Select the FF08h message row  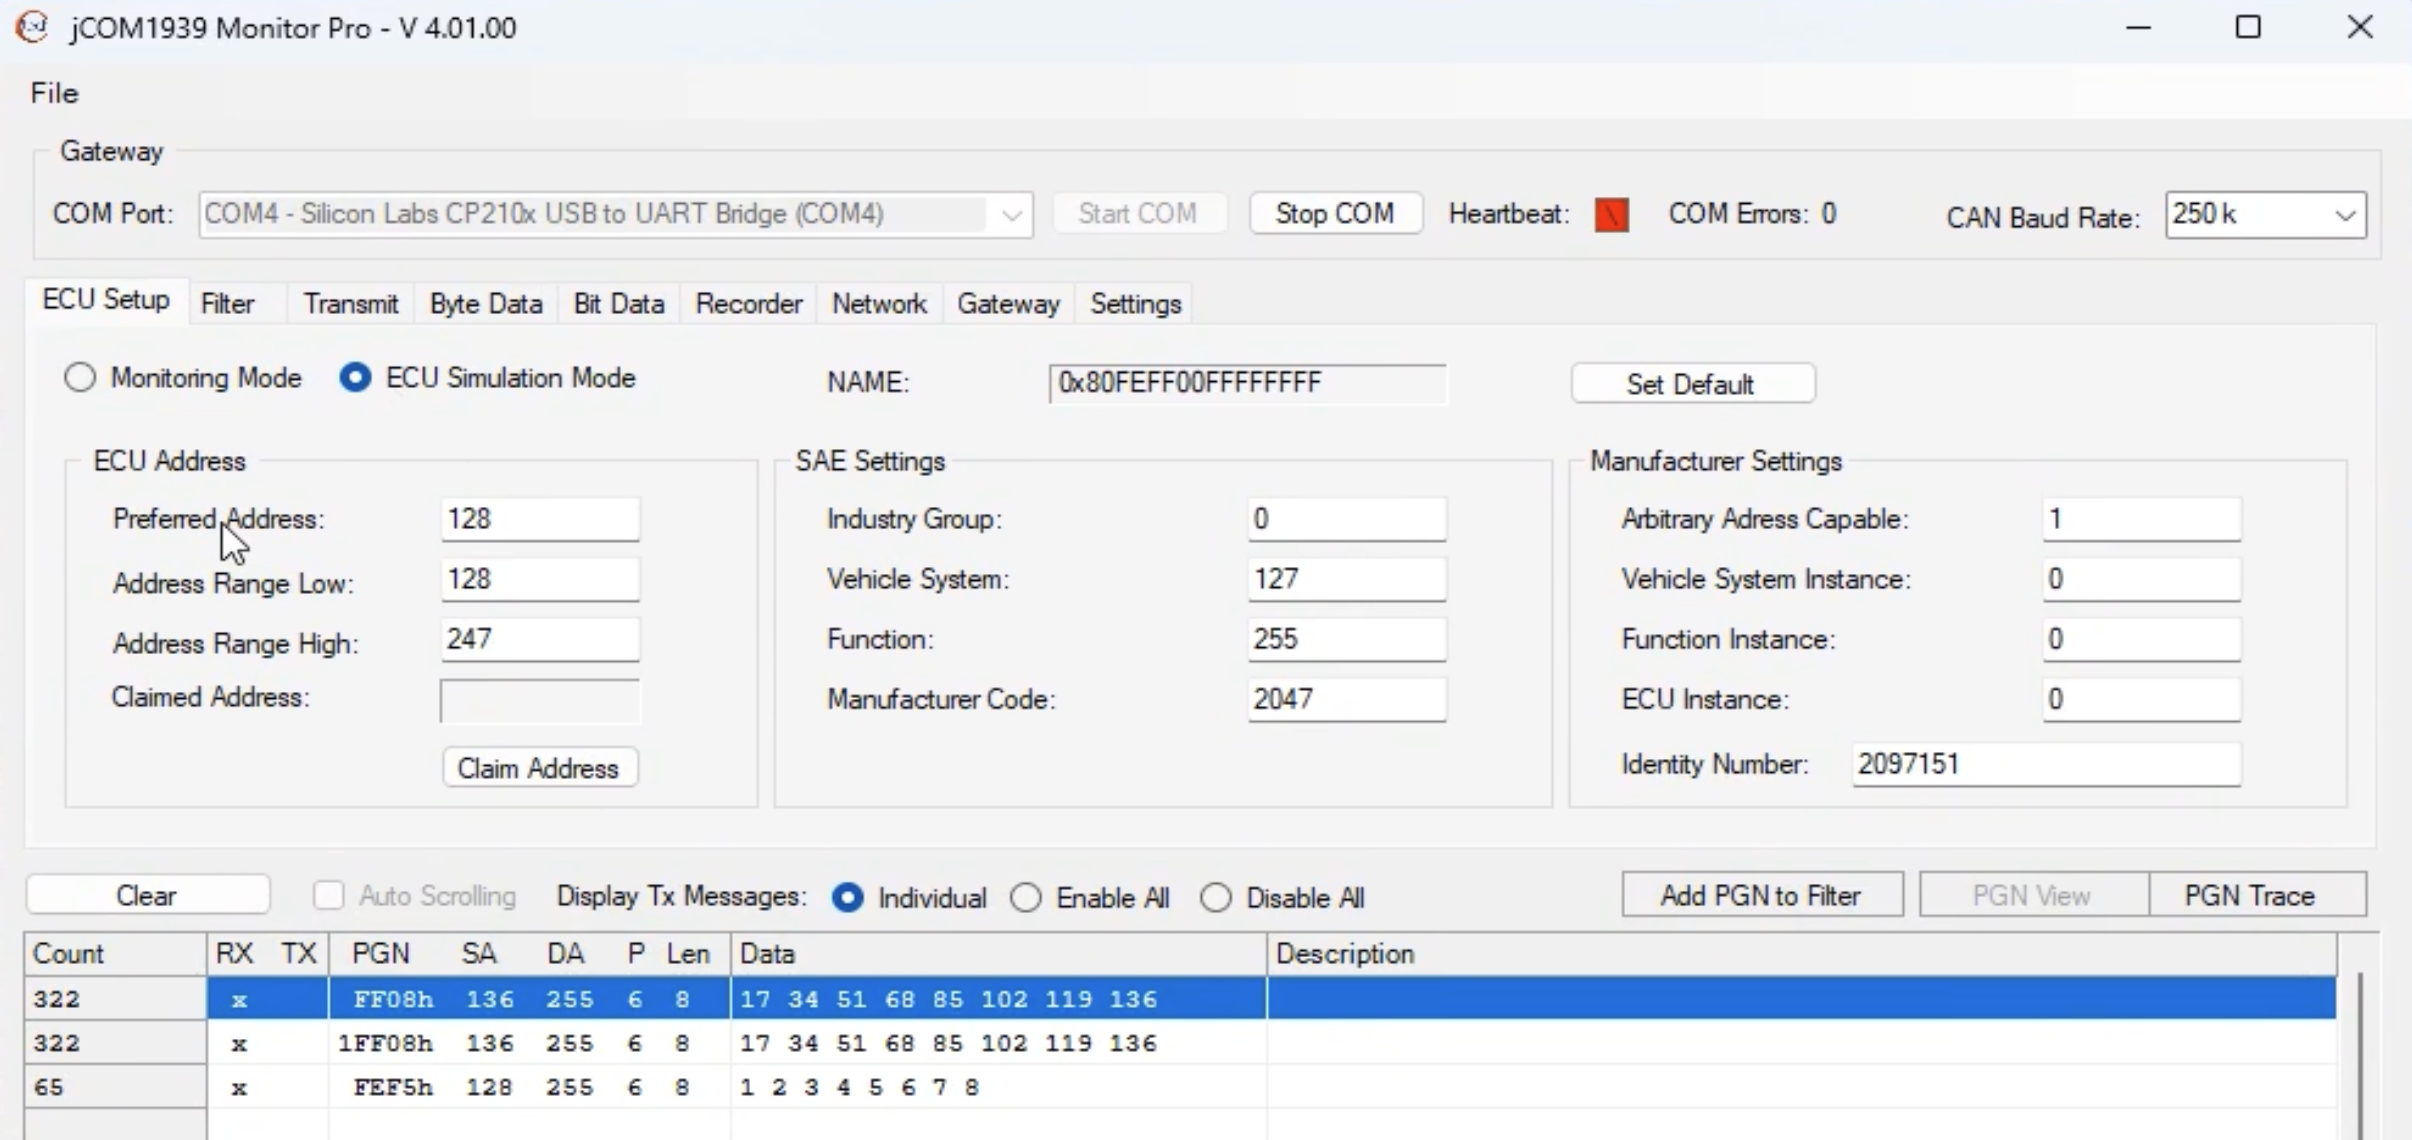[x=1180, y=999]
